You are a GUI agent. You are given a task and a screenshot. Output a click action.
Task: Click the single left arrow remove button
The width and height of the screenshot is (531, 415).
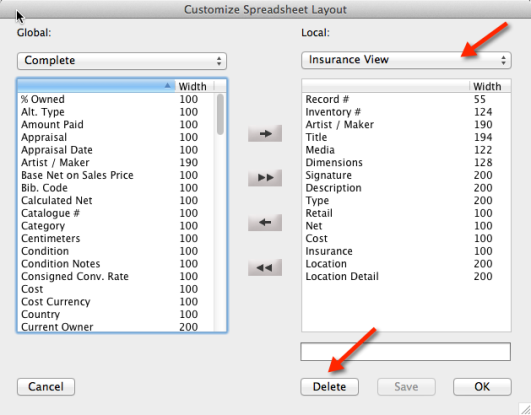(x=265, y=222)
